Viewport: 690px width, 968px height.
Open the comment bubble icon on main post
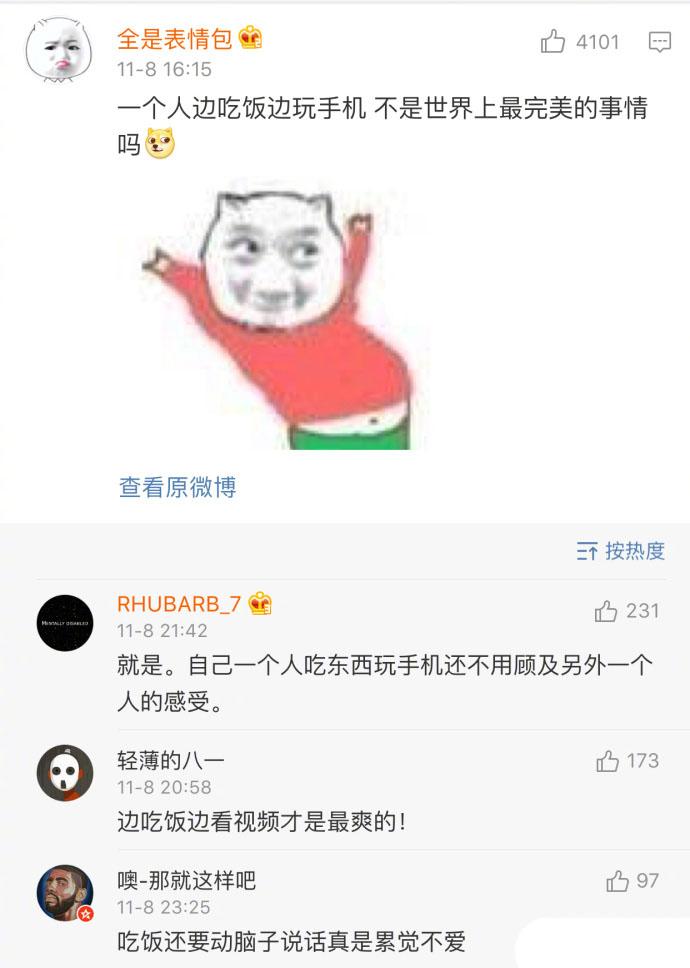659,42
